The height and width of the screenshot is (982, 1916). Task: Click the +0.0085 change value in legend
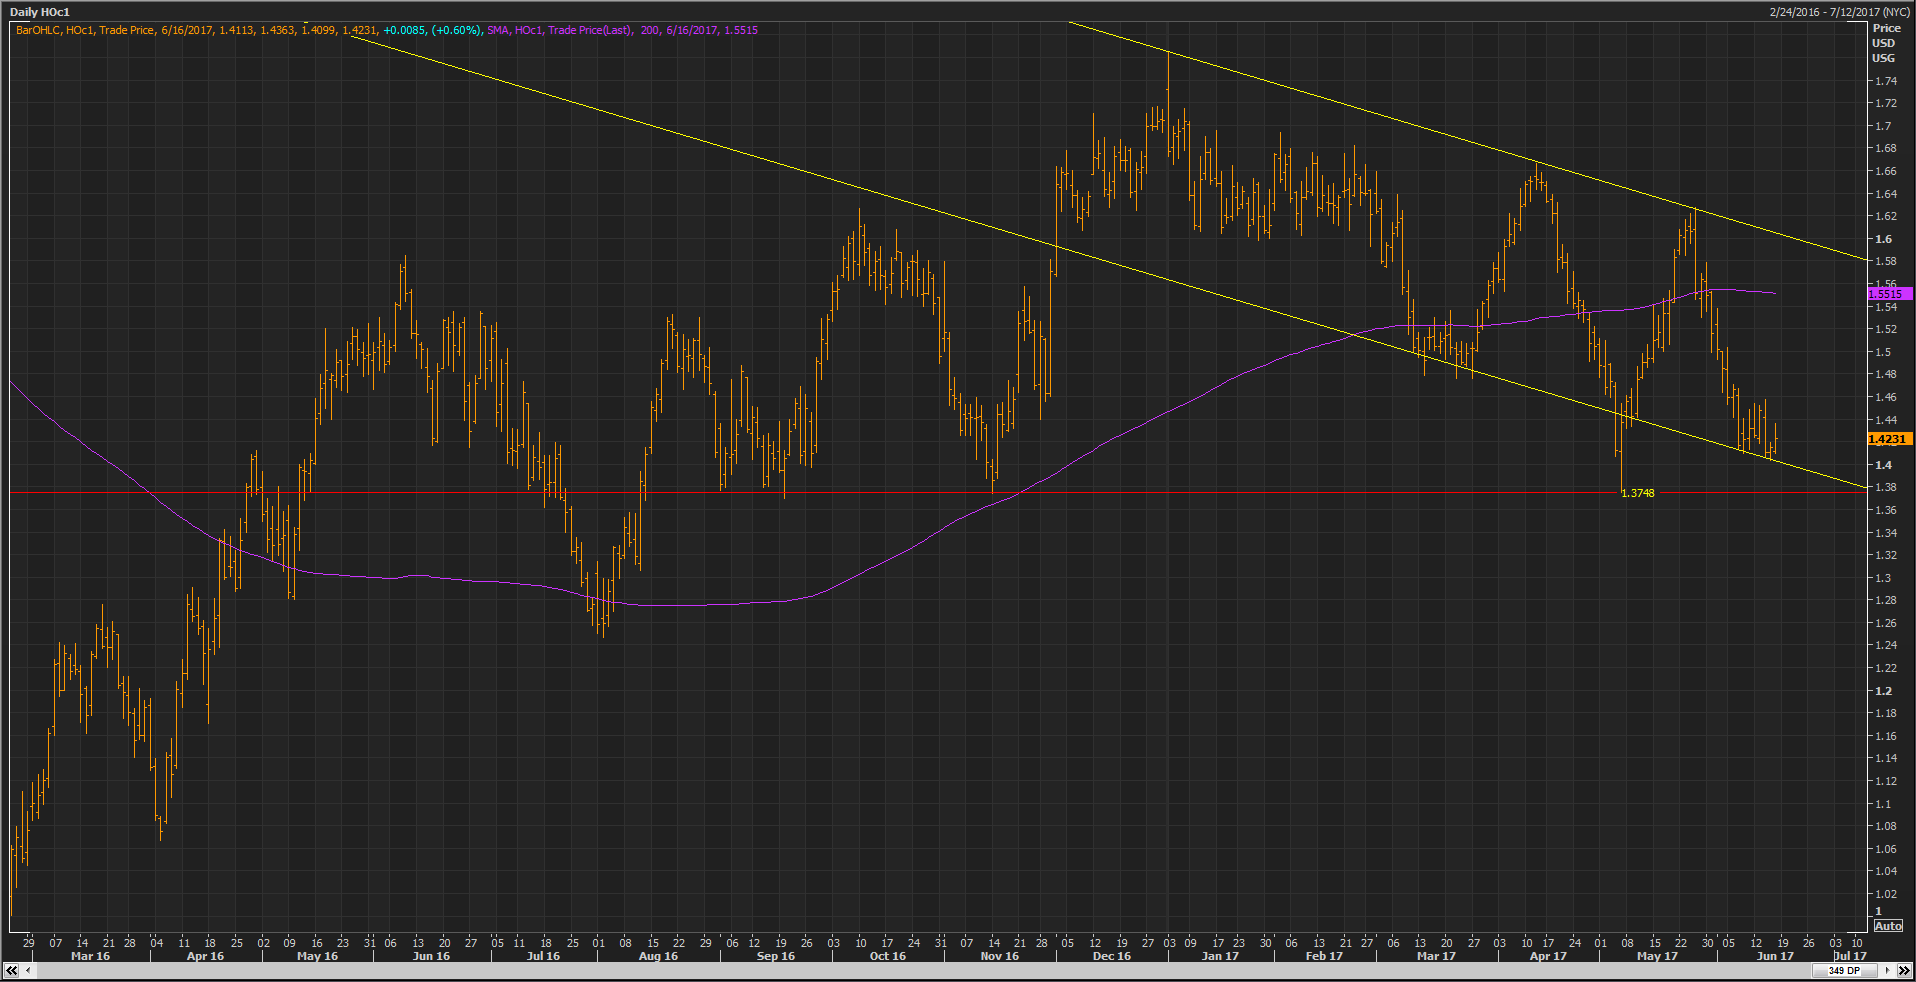coord(404,30)
